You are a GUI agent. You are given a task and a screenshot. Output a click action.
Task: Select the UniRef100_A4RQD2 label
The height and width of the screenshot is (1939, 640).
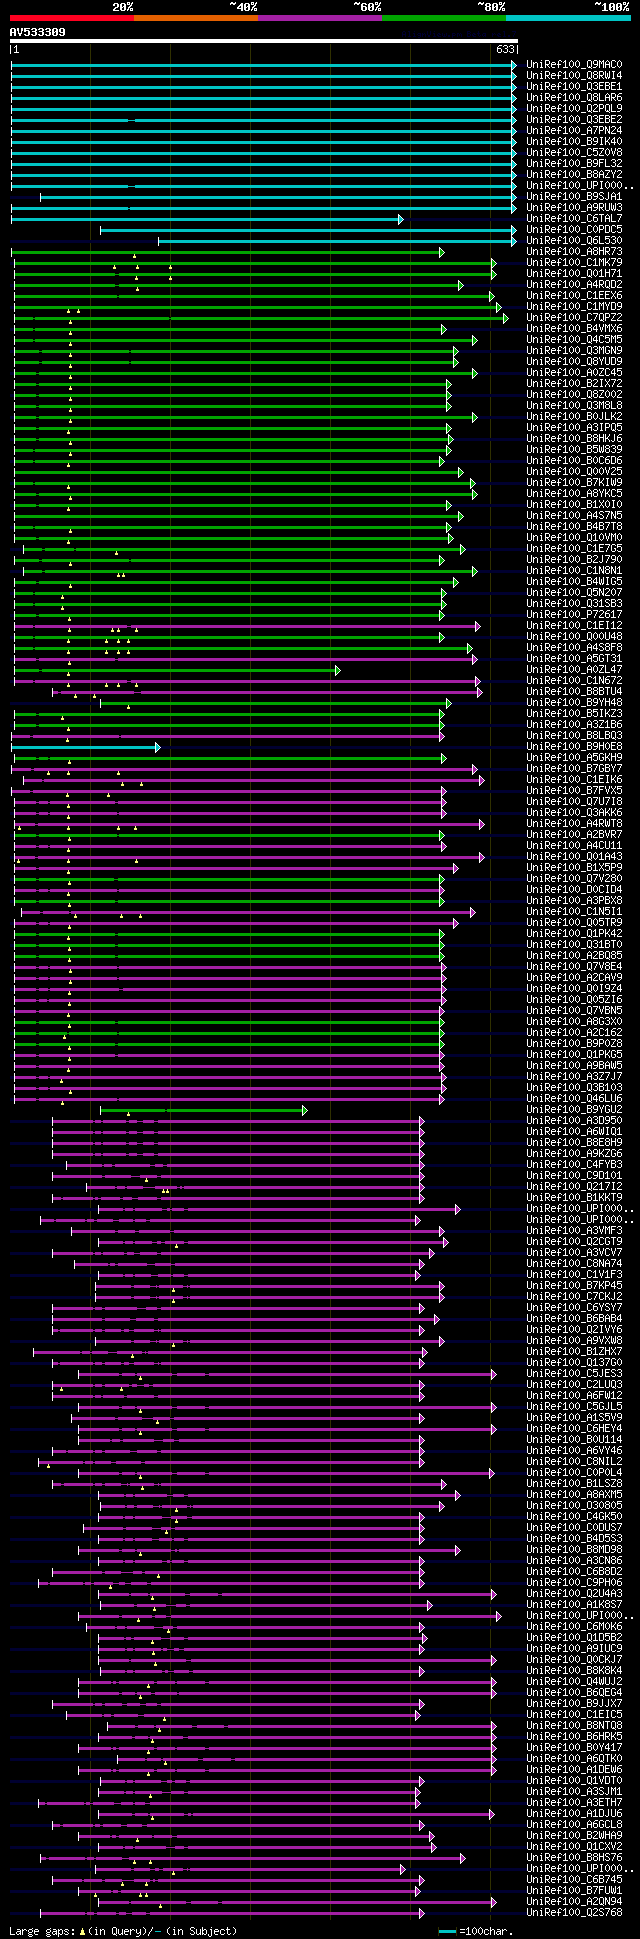coord(574,285)
